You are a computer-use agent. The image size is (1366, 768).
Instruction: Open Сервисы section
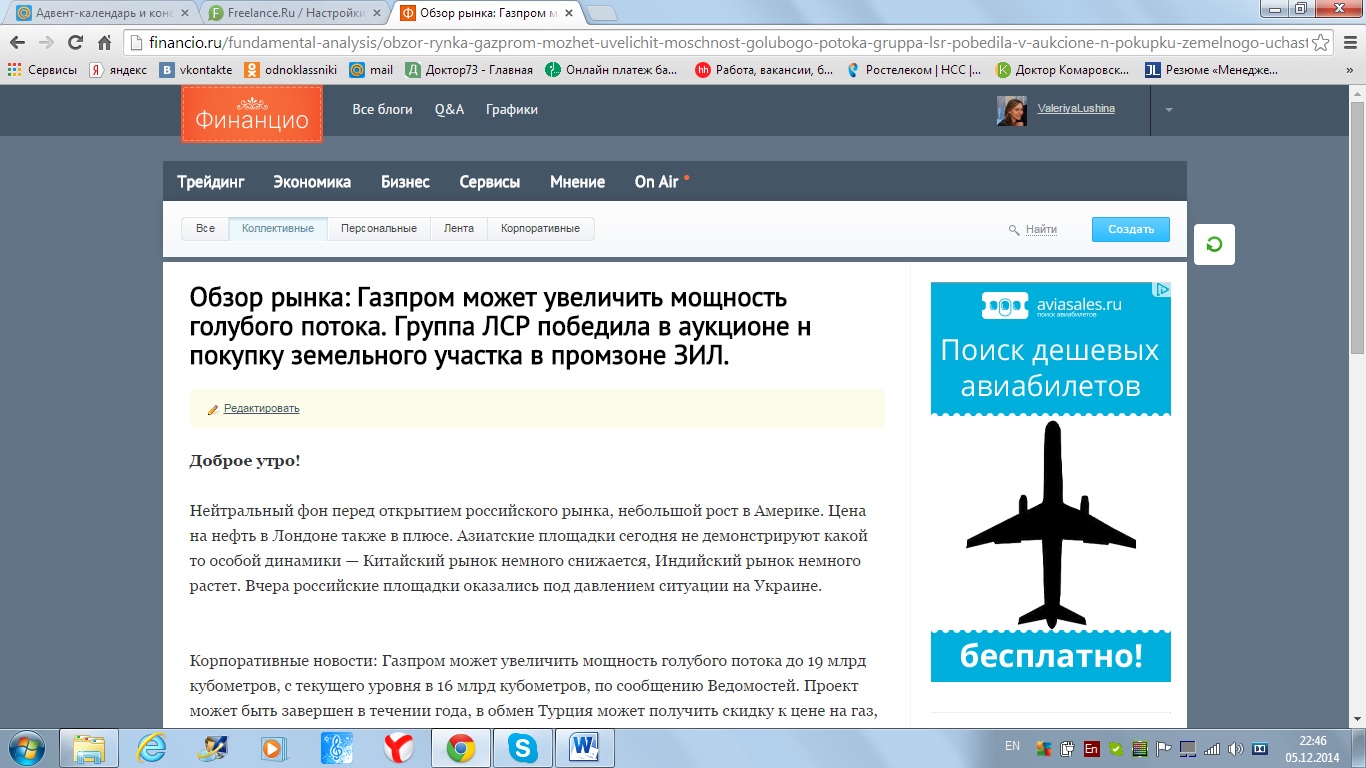pos(490,182)
